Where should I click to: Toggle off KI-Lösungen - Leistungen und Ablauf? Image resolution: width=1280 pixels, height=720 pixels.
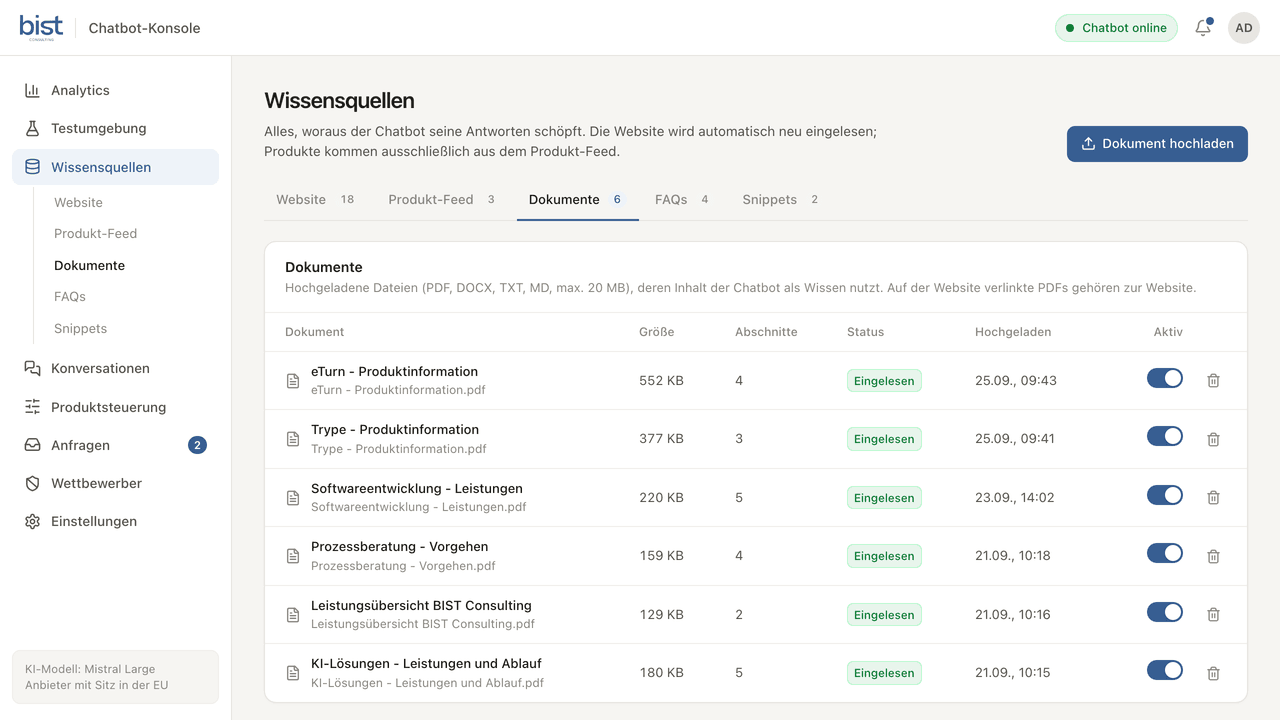(x=1165, y=670)
